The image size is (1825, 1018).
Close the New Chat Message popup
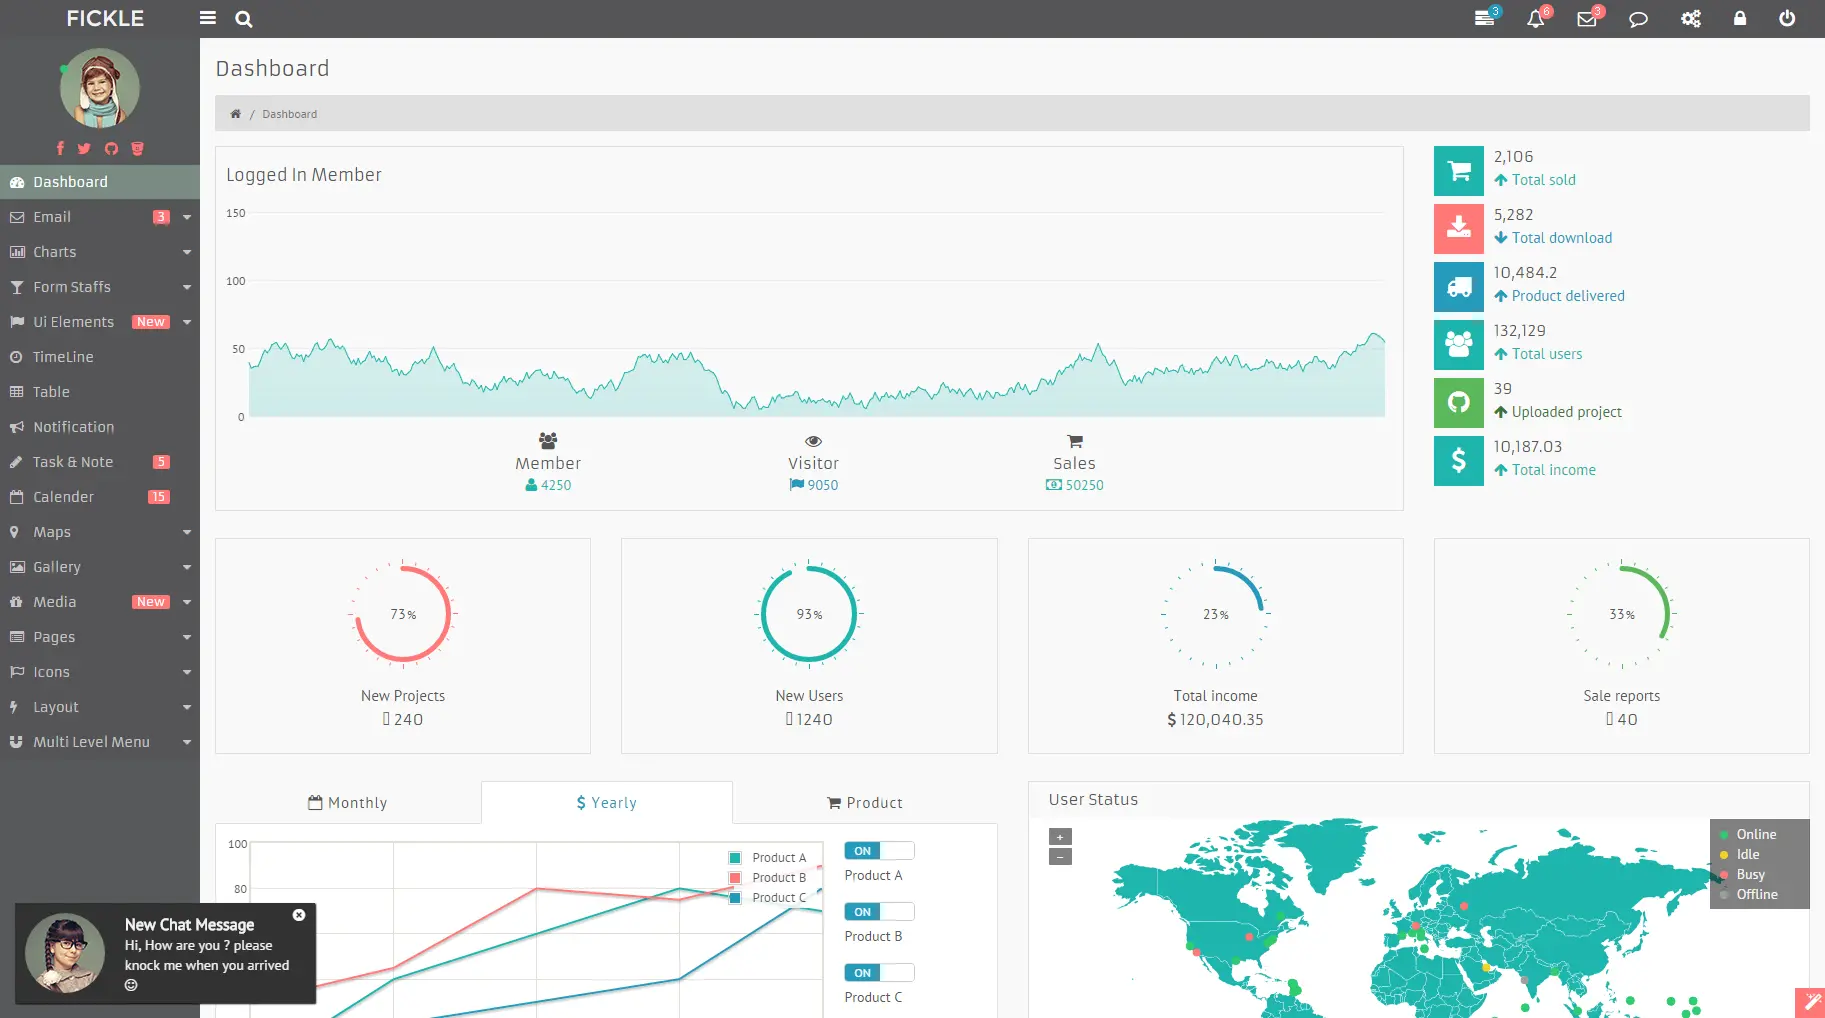(x=299, y=915)
